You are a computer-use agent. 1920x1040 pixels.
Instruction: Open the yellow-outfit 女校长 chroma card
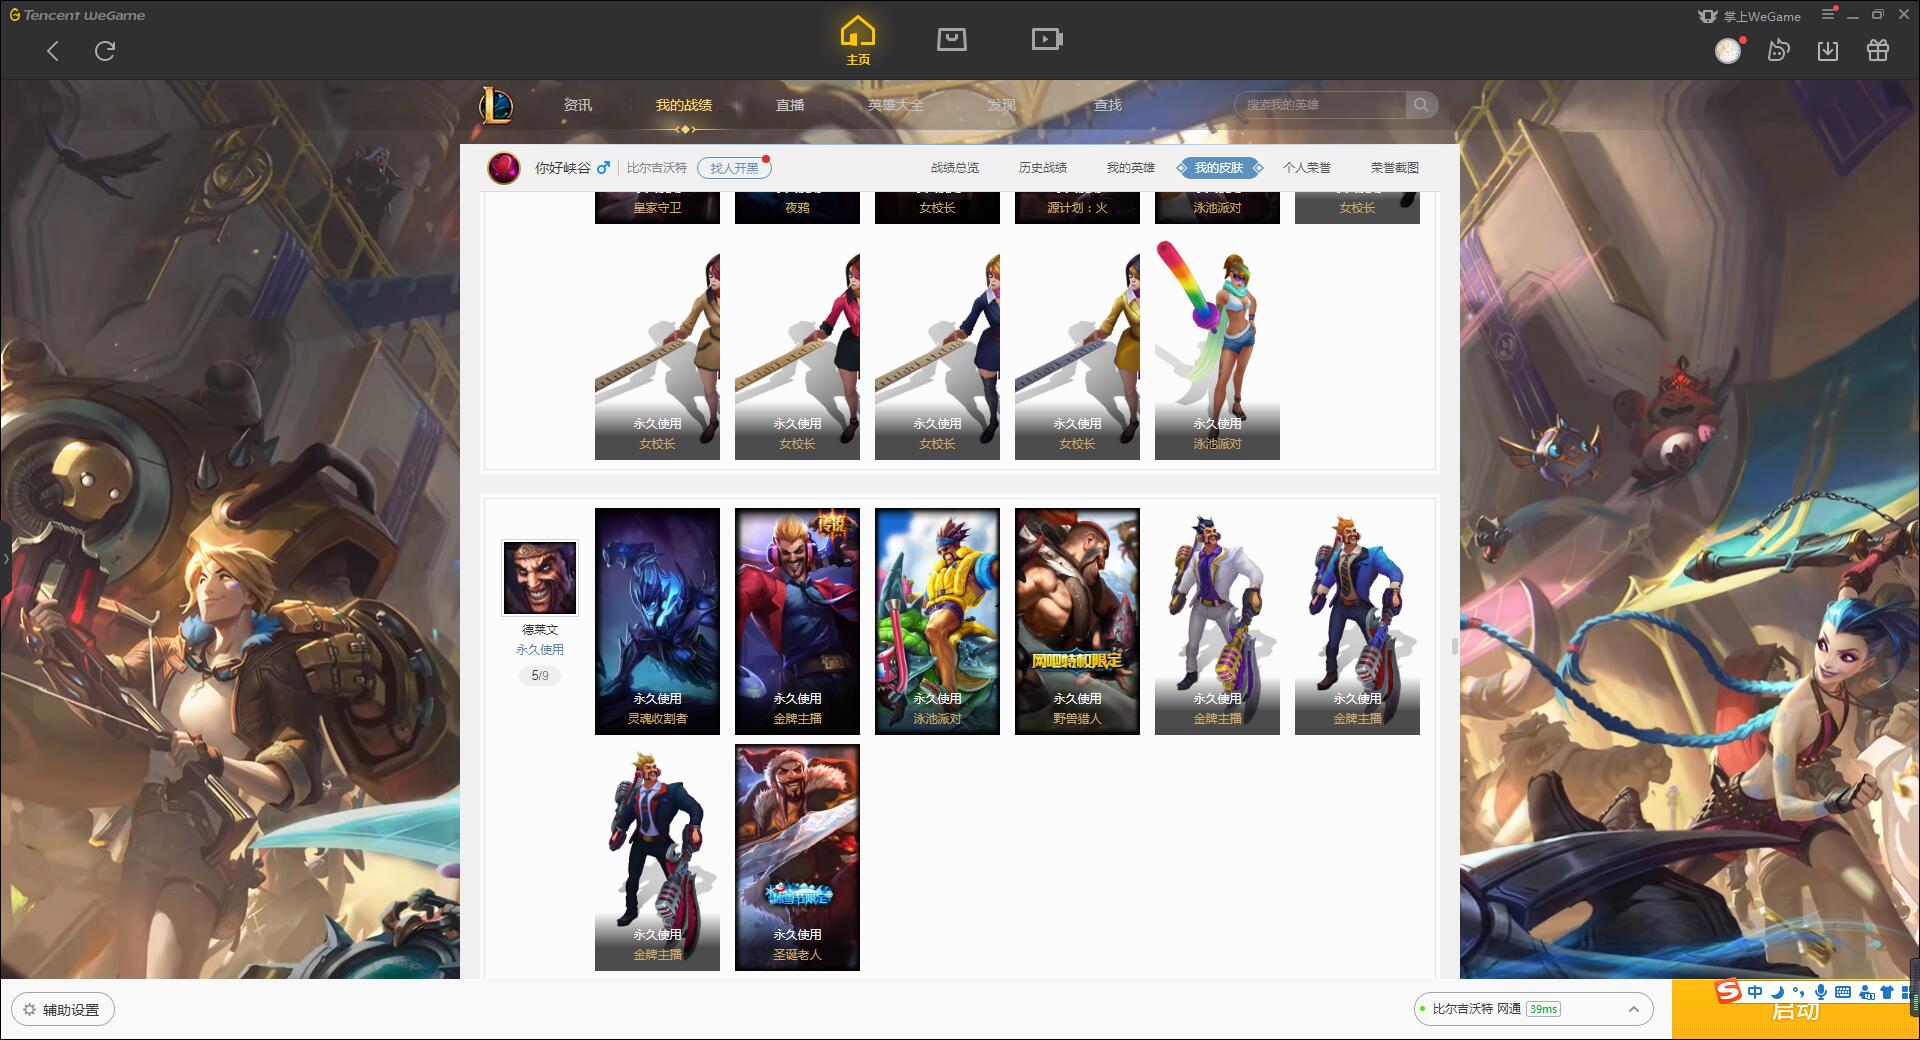click(1077, 347)
